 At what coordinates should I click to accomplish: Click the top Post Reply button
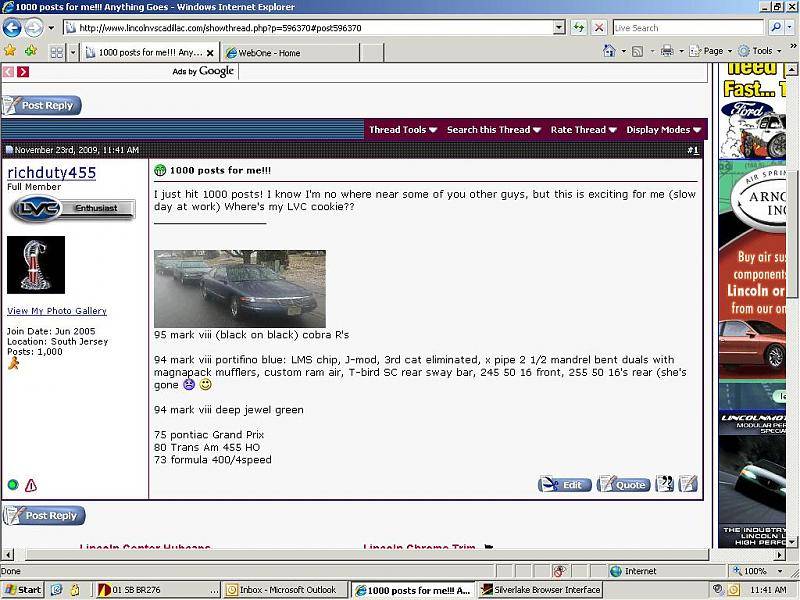[41, 106]
